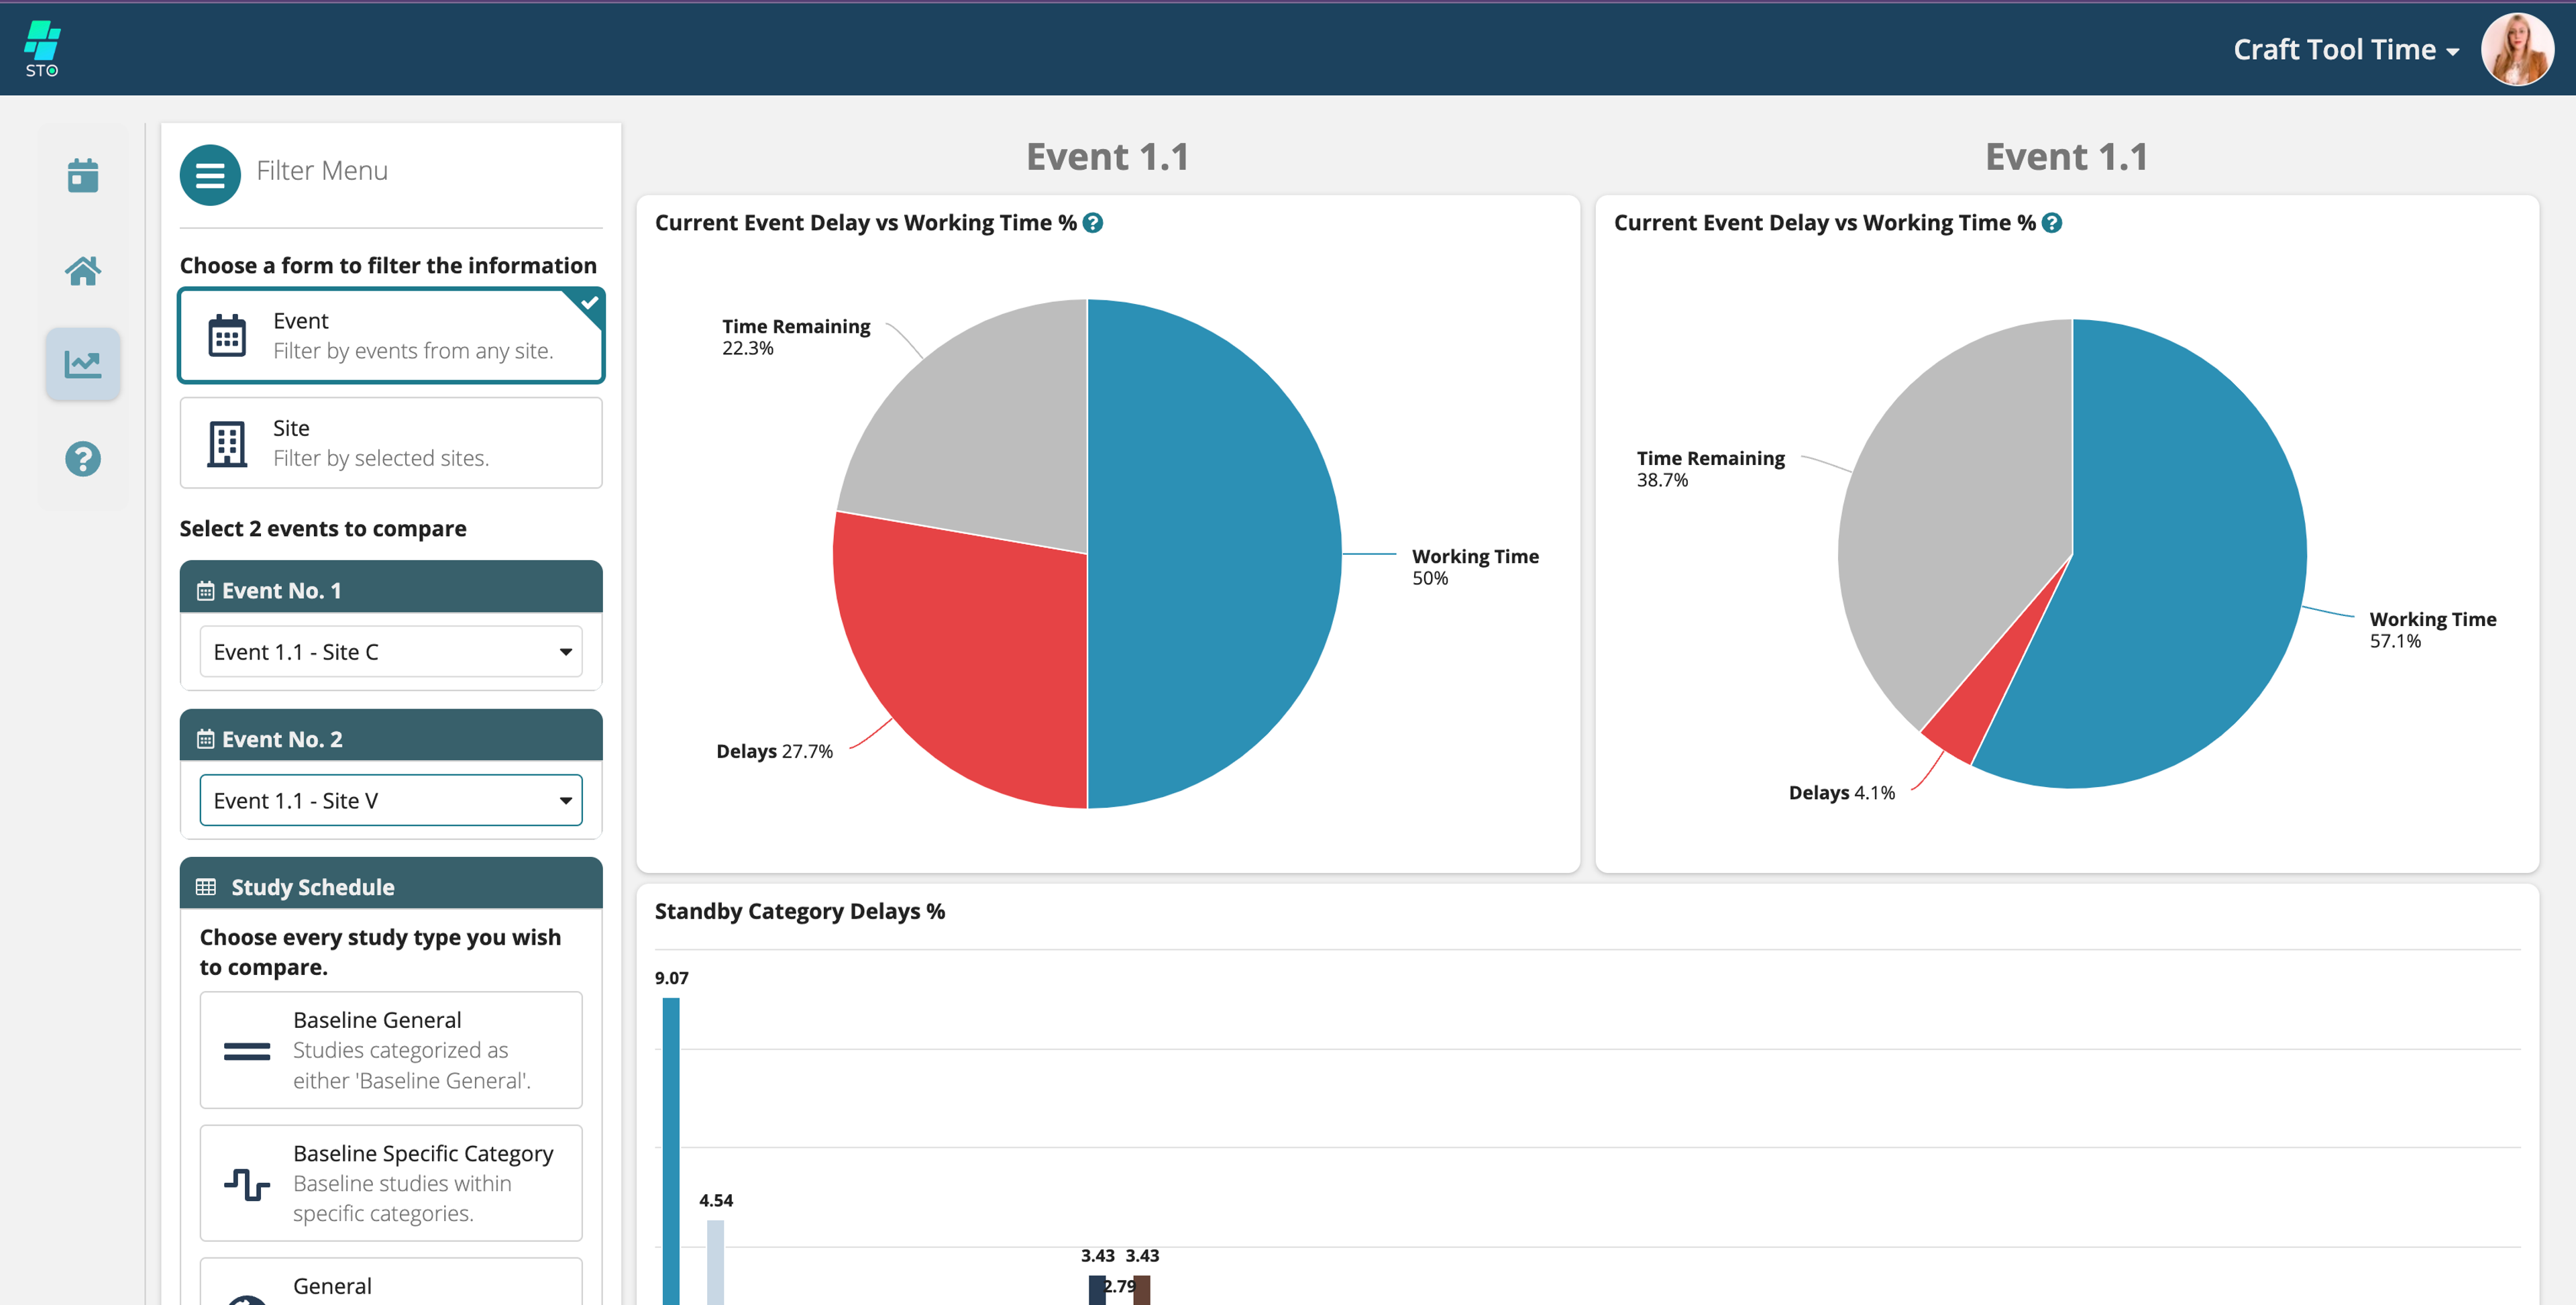
Task: Click the calendar icon on the Event filter card
Action: click(227, 336)
